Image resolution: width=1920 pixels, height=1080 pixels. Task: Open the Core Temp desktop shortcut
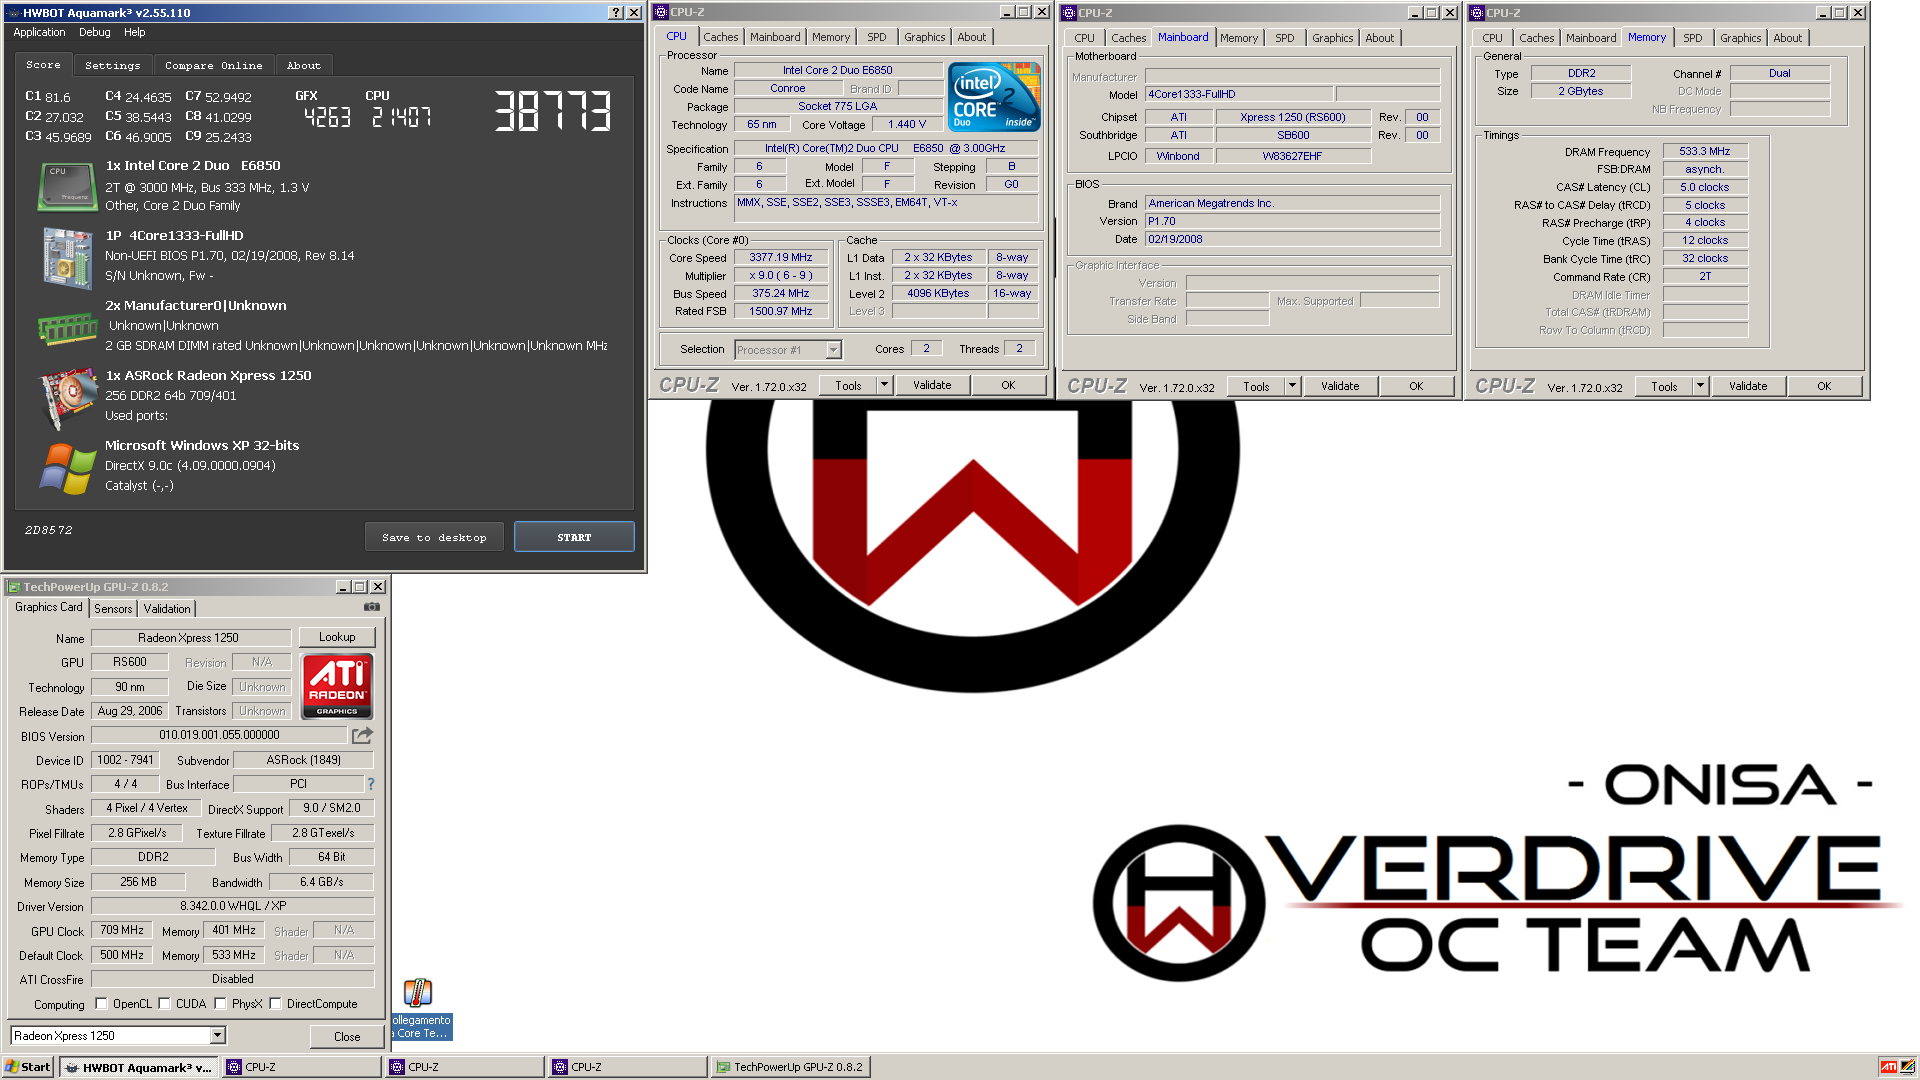pos(418,1008)
